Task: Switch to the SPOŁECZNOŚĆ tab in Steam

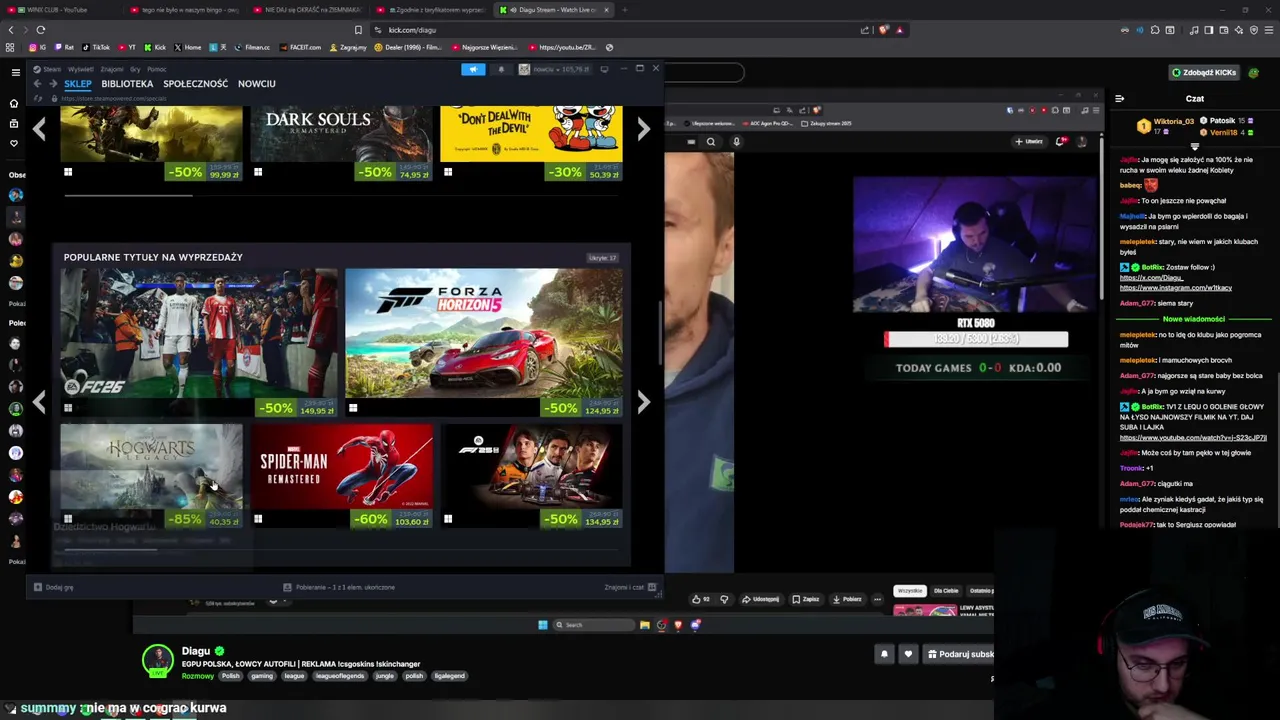Action: point(195,84)
